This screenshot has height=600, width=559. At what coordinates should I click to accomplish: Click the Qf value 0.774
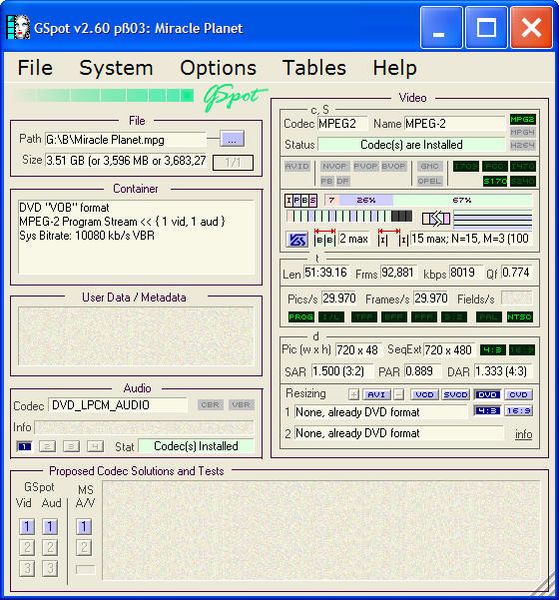tap(516, 272)
